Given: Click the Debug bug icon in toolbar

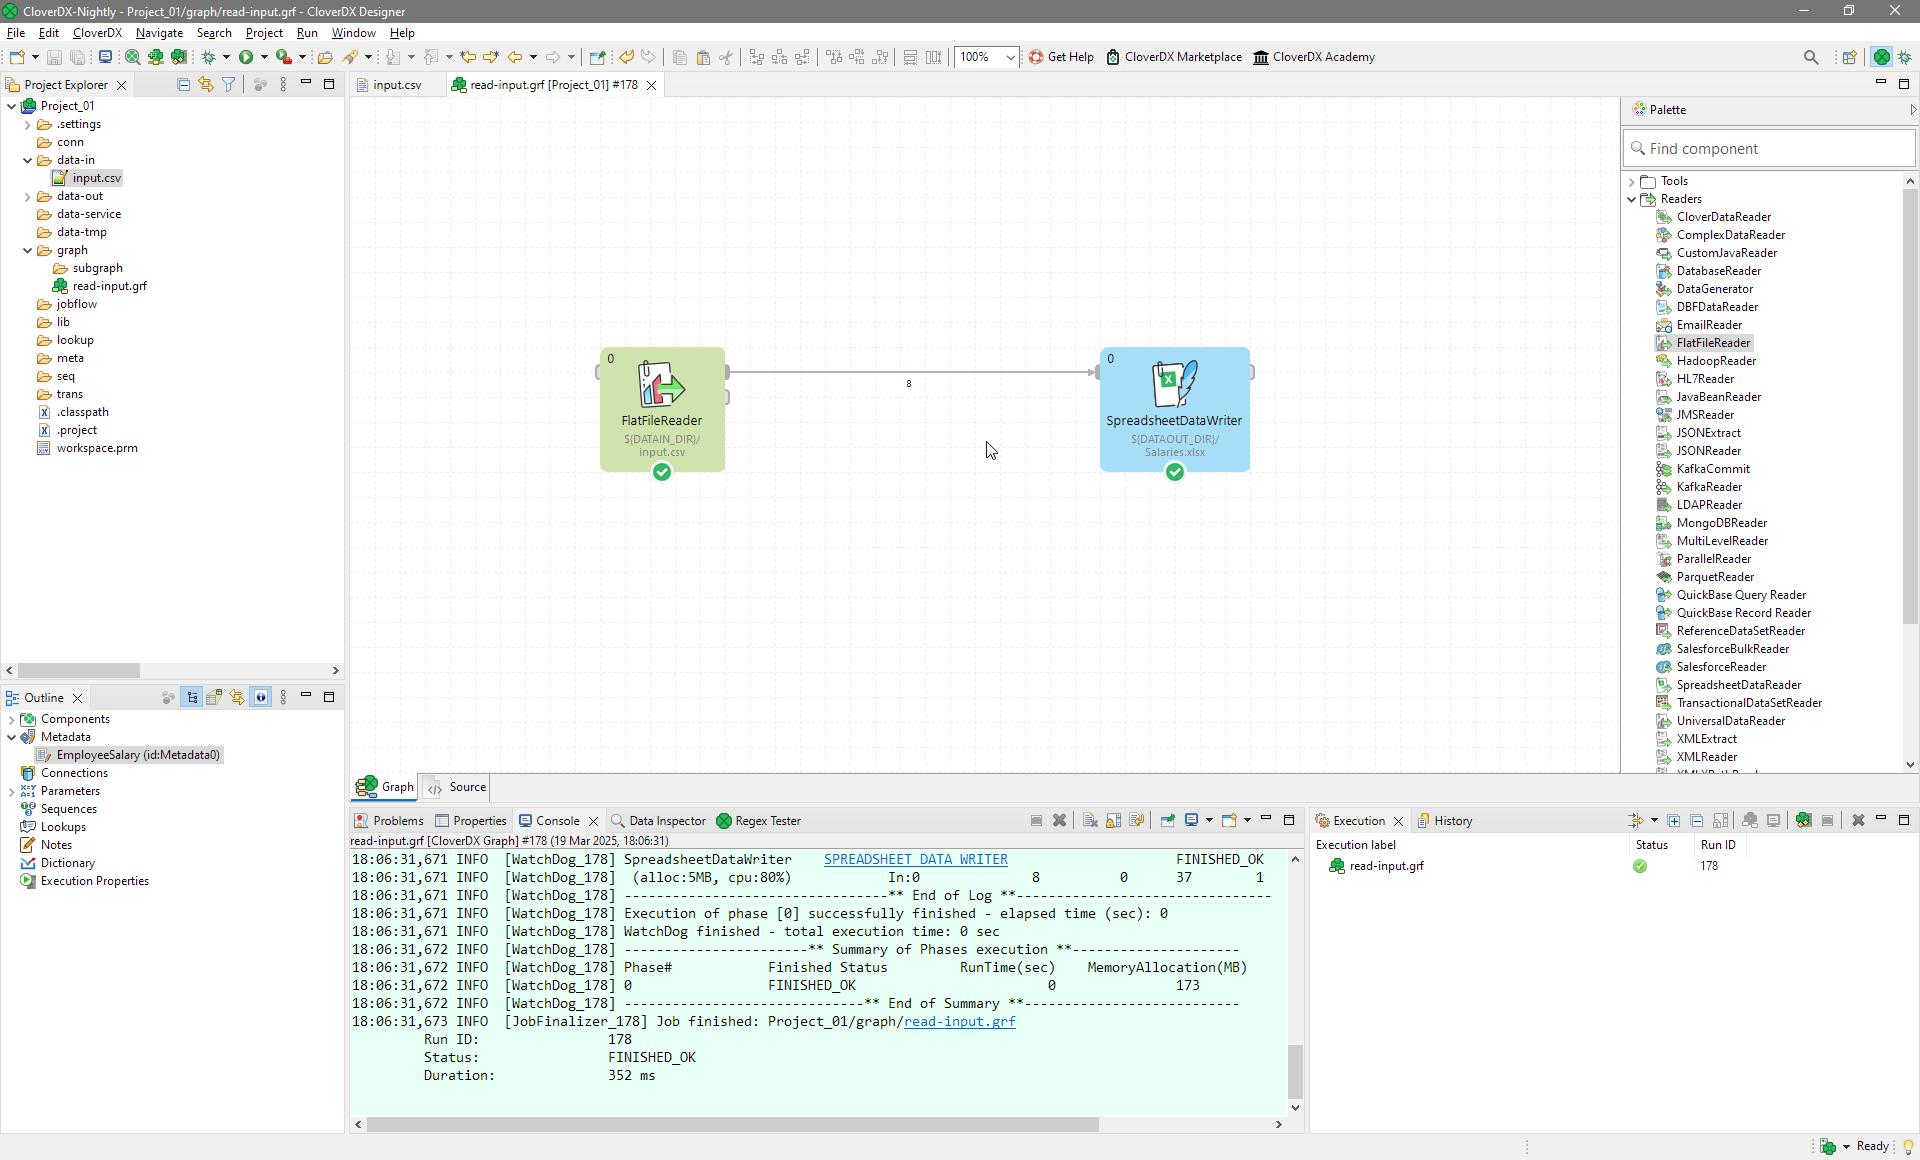Looking at the screenshot, I should click(208, 57).
